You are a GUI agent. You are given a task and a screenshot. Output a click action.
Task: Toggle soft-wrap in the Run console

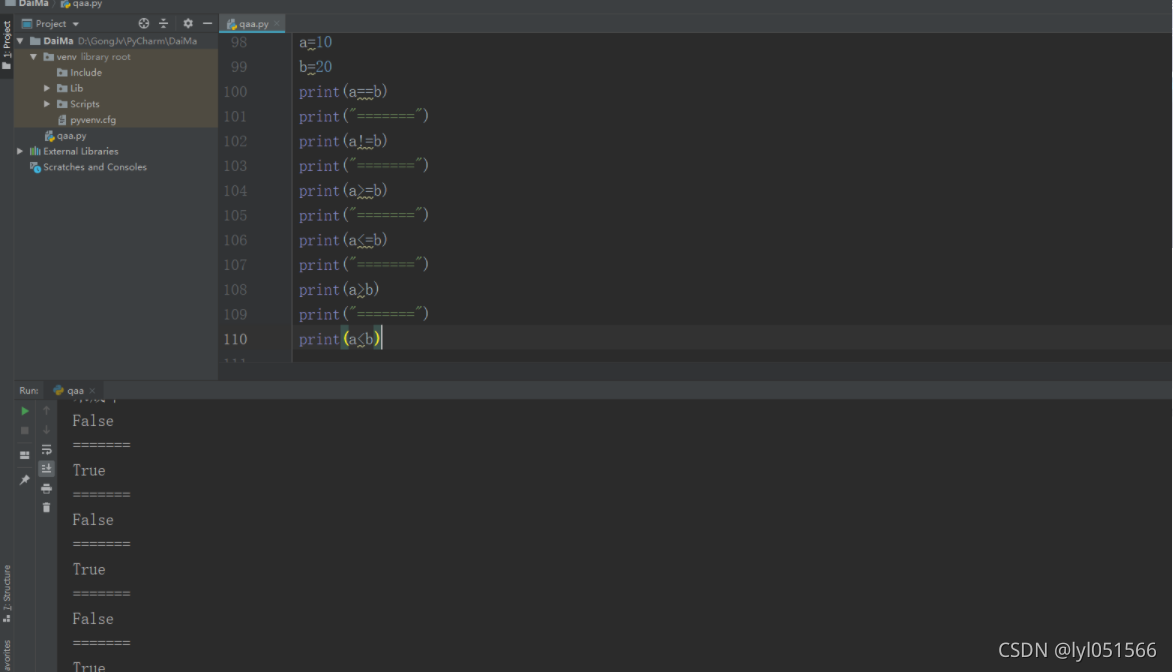[46, 450]
